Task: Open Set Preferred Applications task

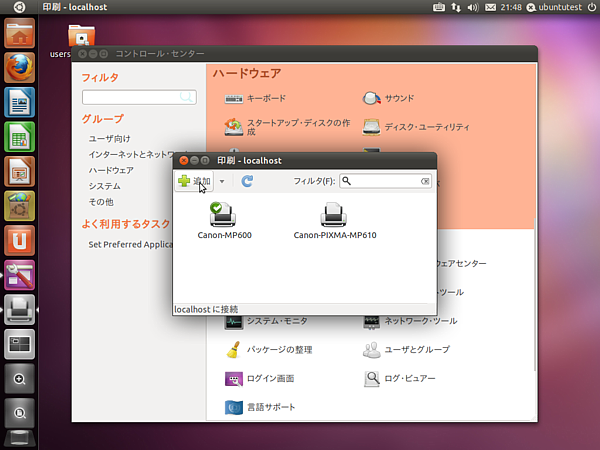Action: (x=130, y=245)
